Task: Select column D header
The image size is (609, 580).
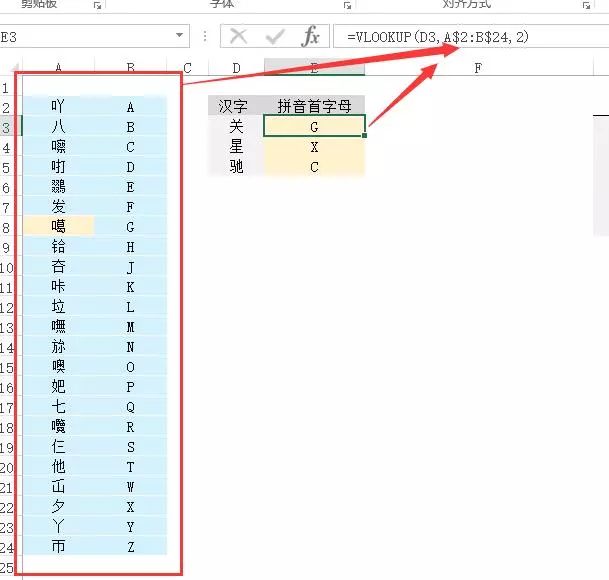Action: 236,68
